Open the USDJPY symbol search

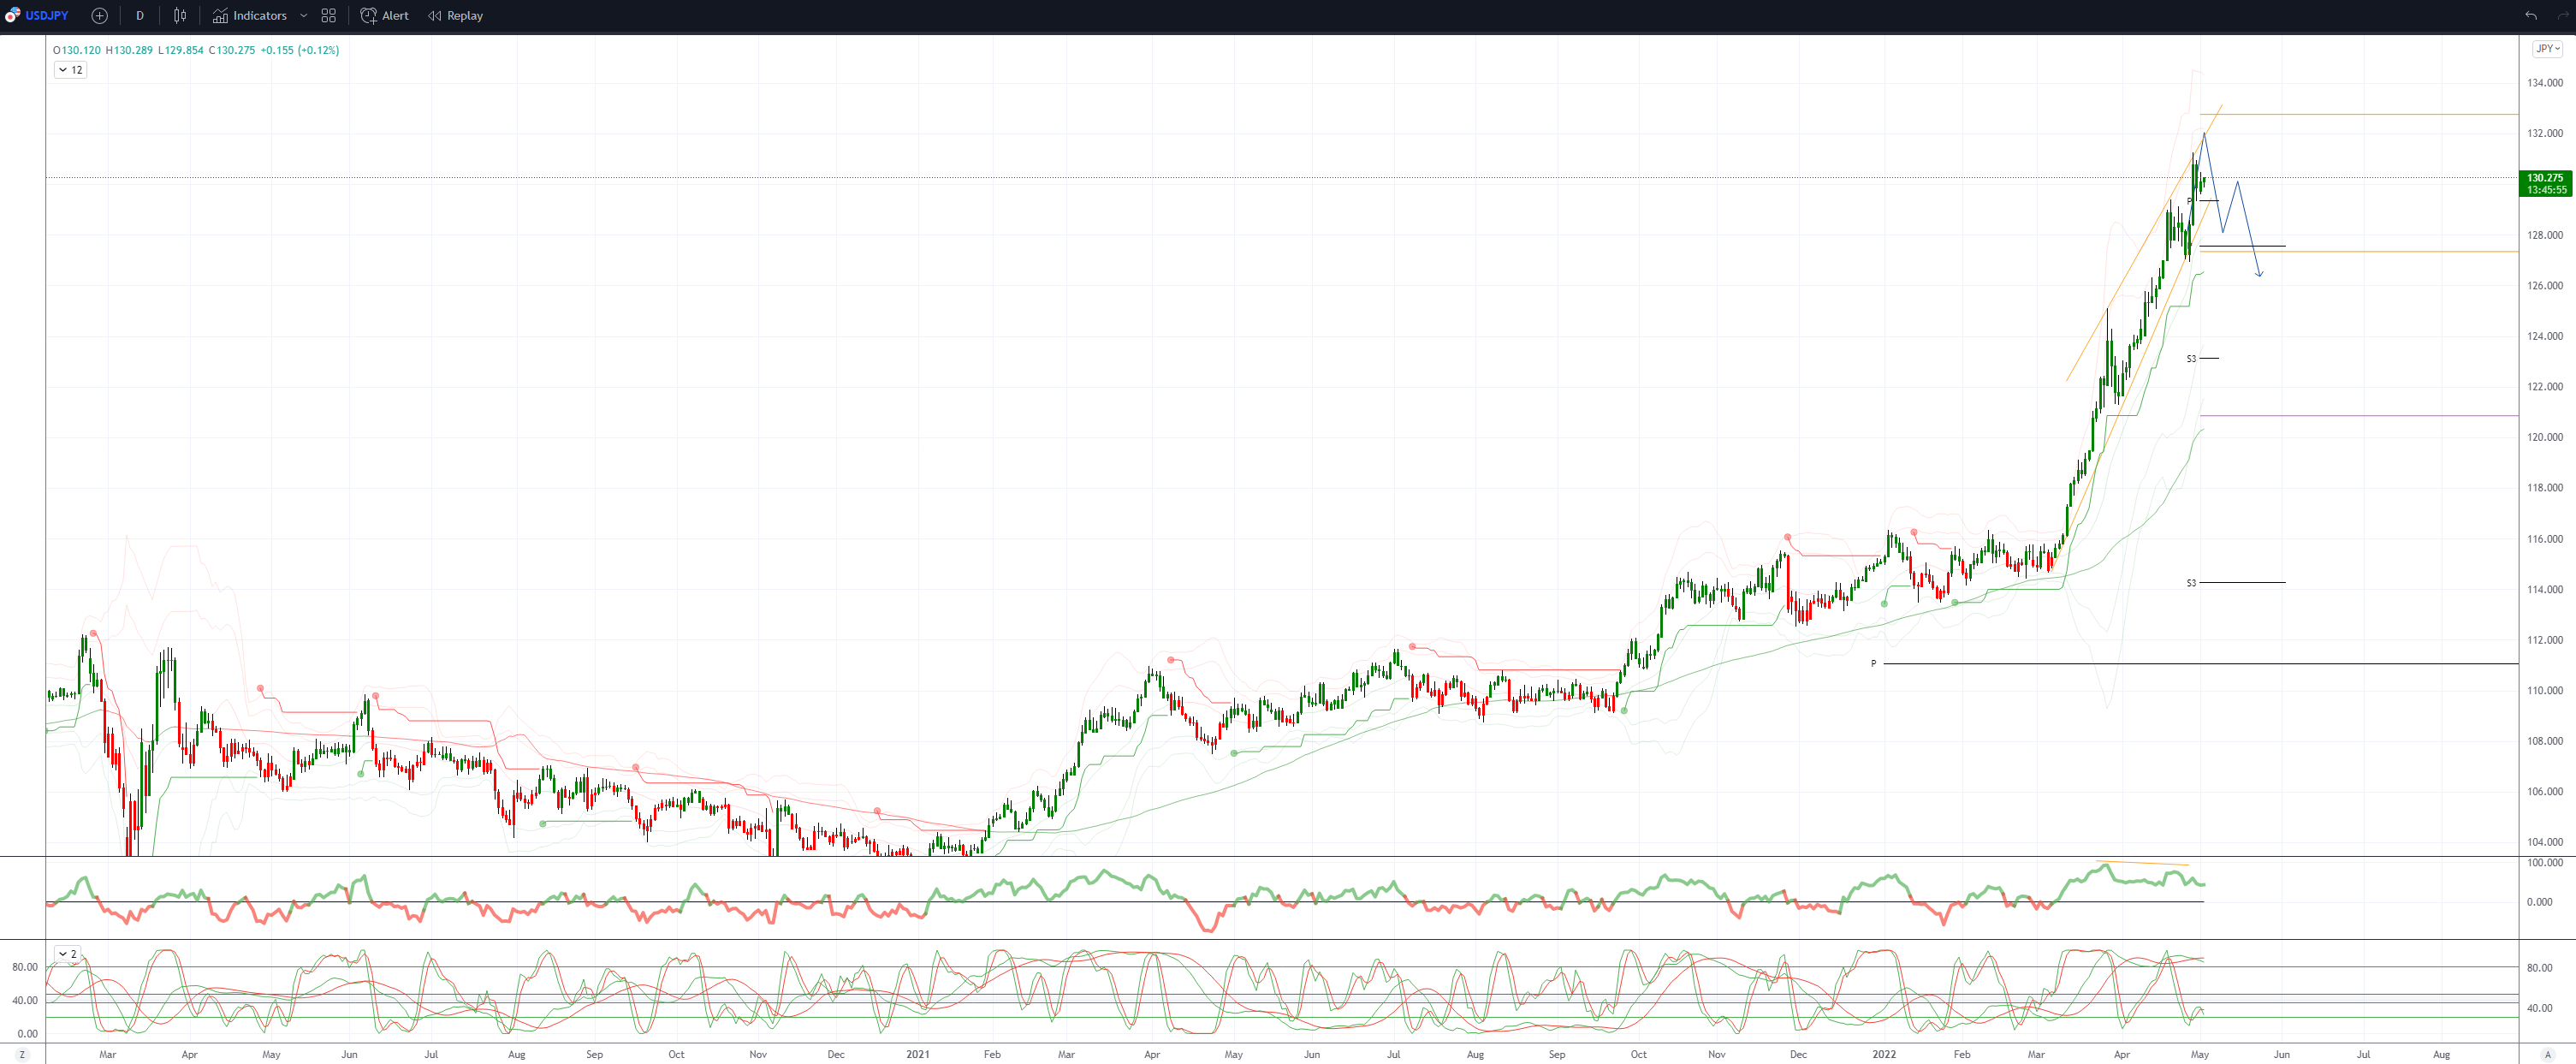pos(37,15)
